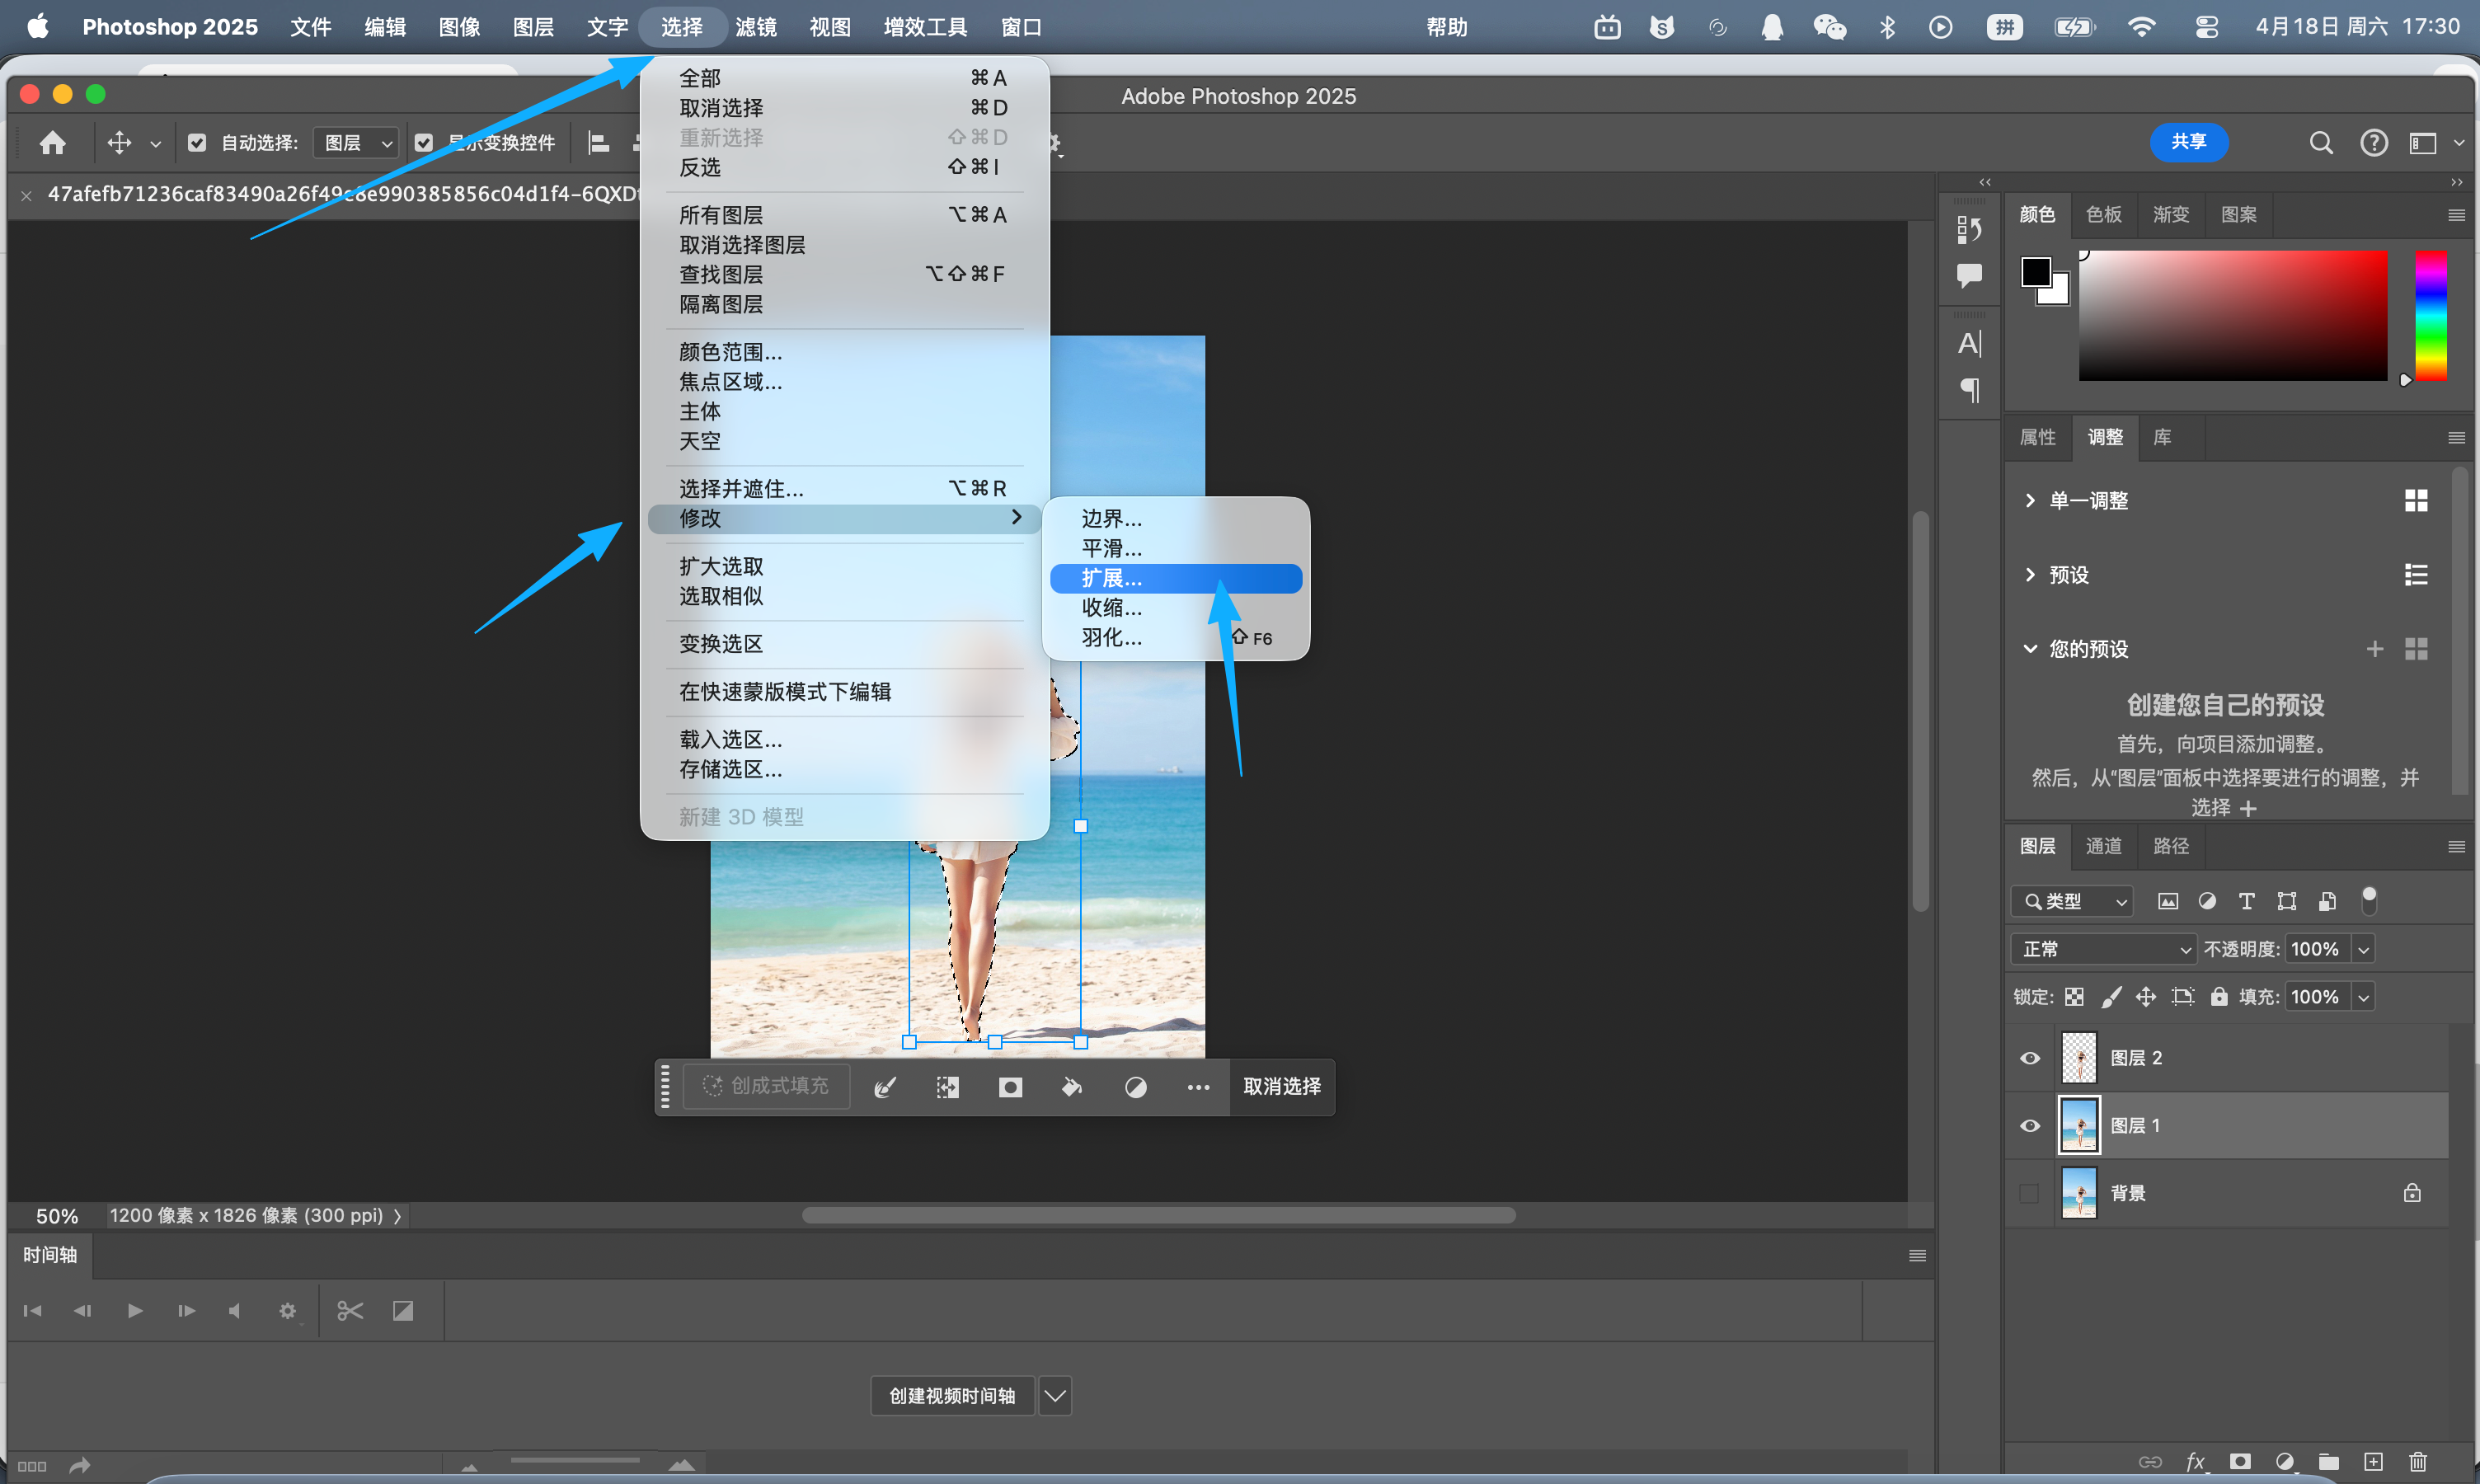Click the fx layer style icon
Image resolution: width=2480 pixels, height=1484 pixels.
click(x=2195, y=1462)
